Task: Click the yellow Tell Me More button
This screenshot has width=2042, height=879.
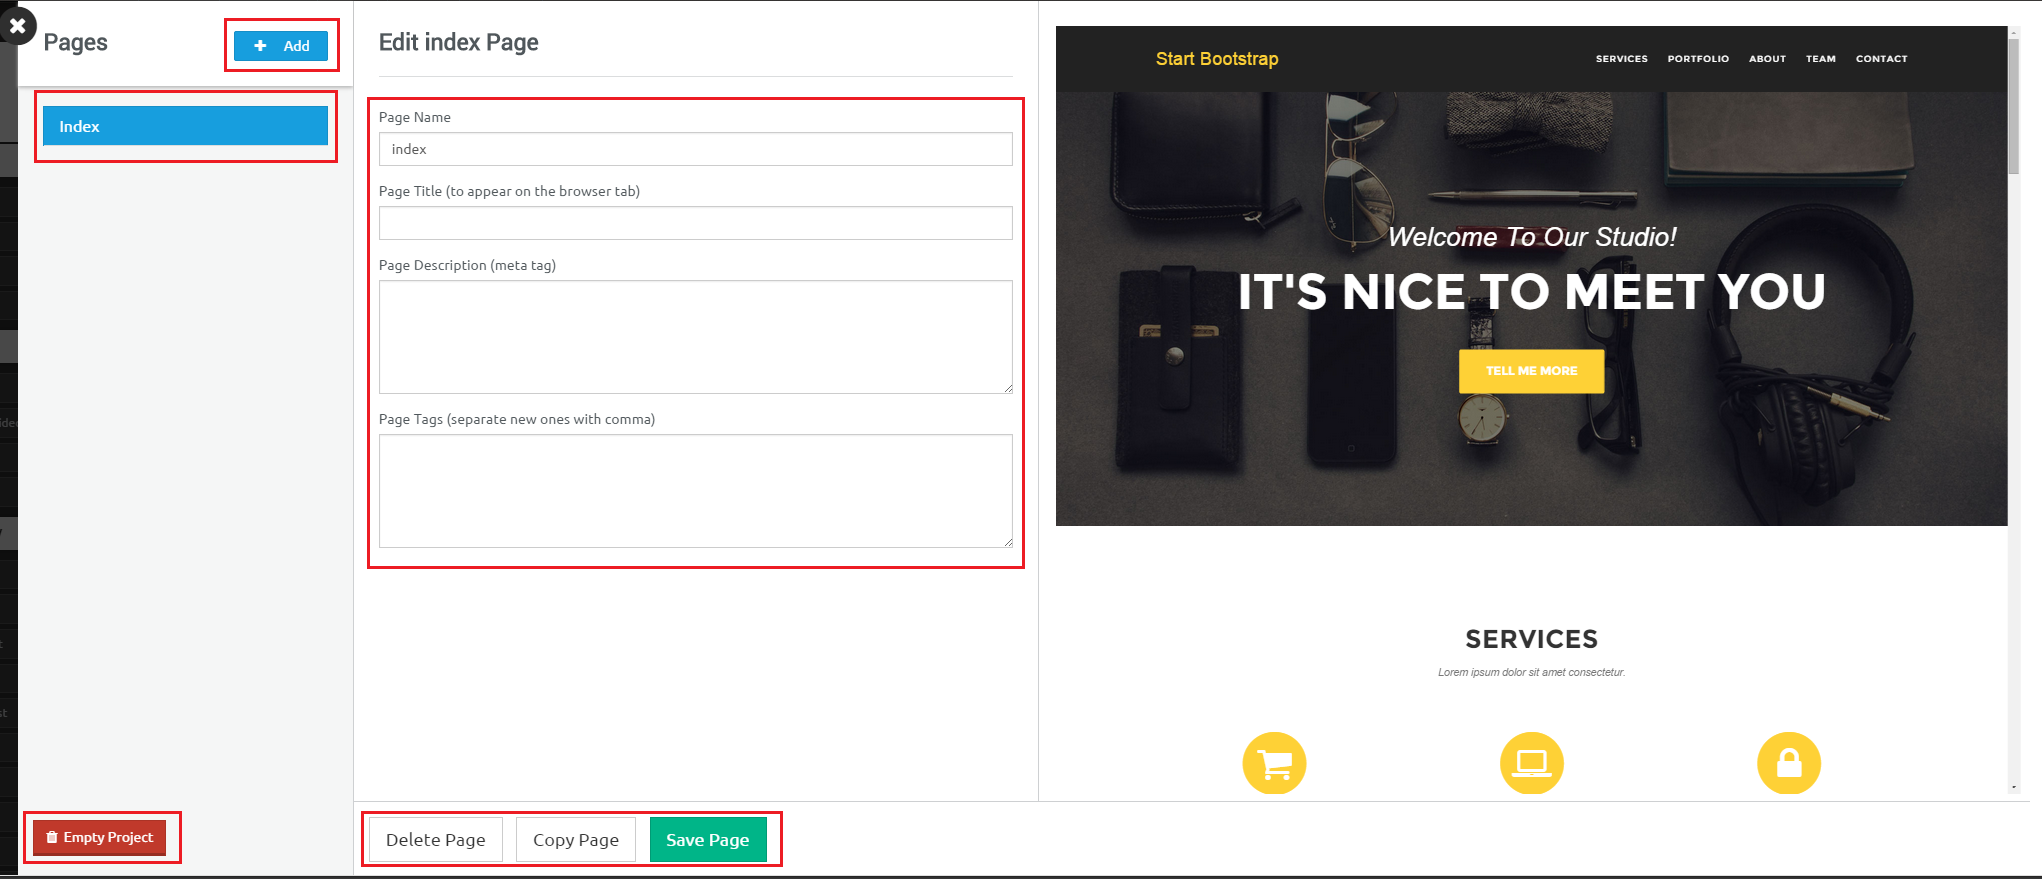Action: click(1531, 371)
